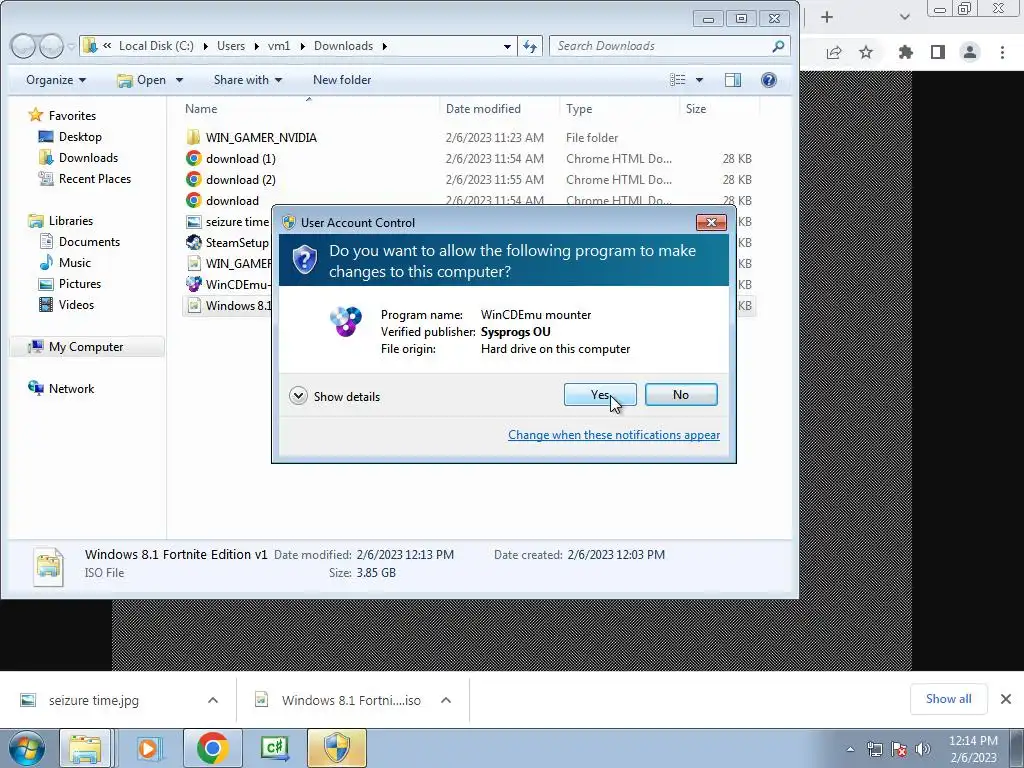The width and height of the screenshot is (1024, 768).
Task: Click Downloads in the address breadcrumb
Action: click(344, 46)
